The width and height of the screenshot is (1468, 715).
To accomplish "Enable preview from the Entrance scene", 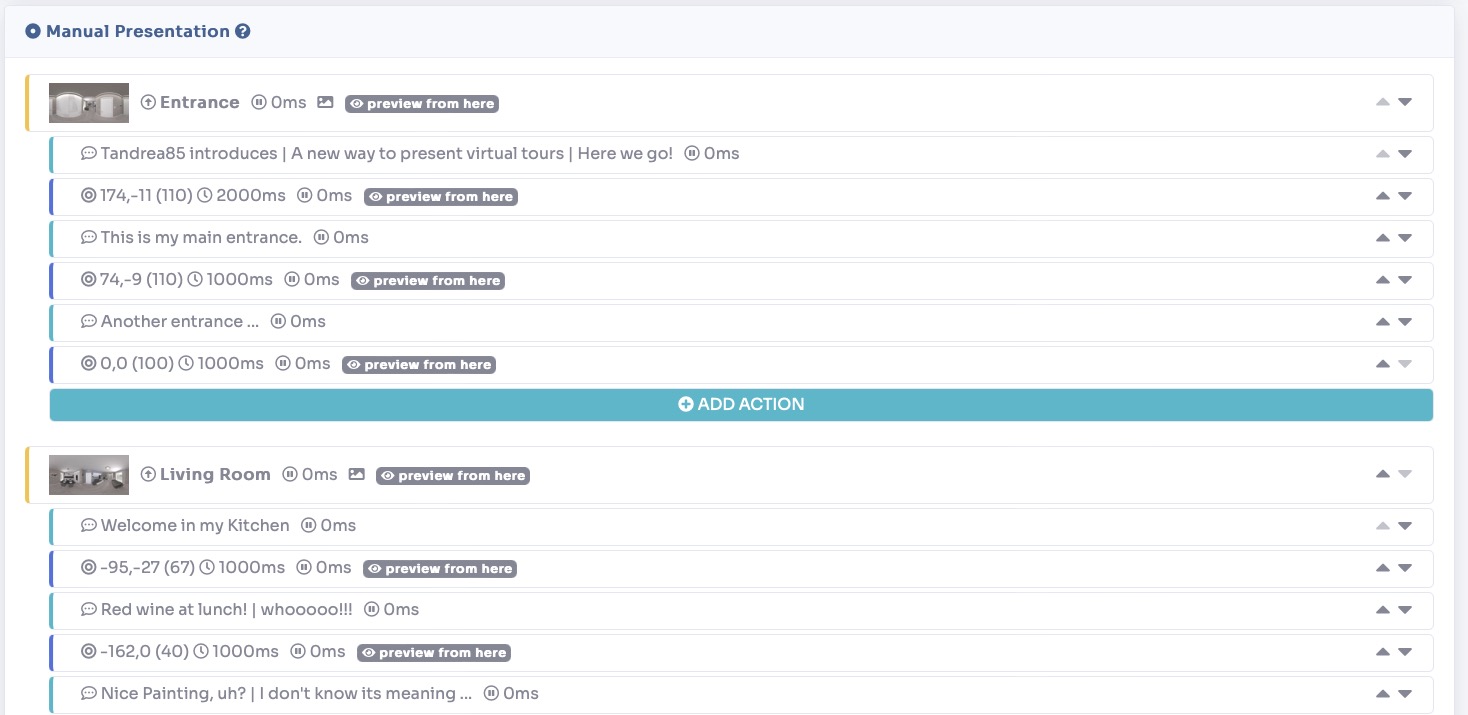I will coord(422,103).
